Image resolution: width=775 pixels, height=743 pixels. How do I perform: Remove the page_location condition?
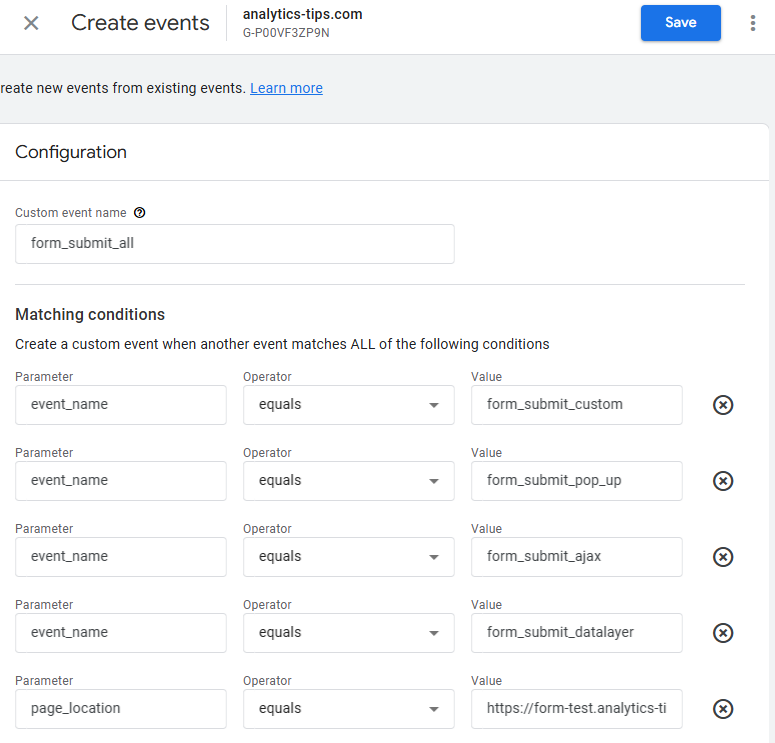723,709
